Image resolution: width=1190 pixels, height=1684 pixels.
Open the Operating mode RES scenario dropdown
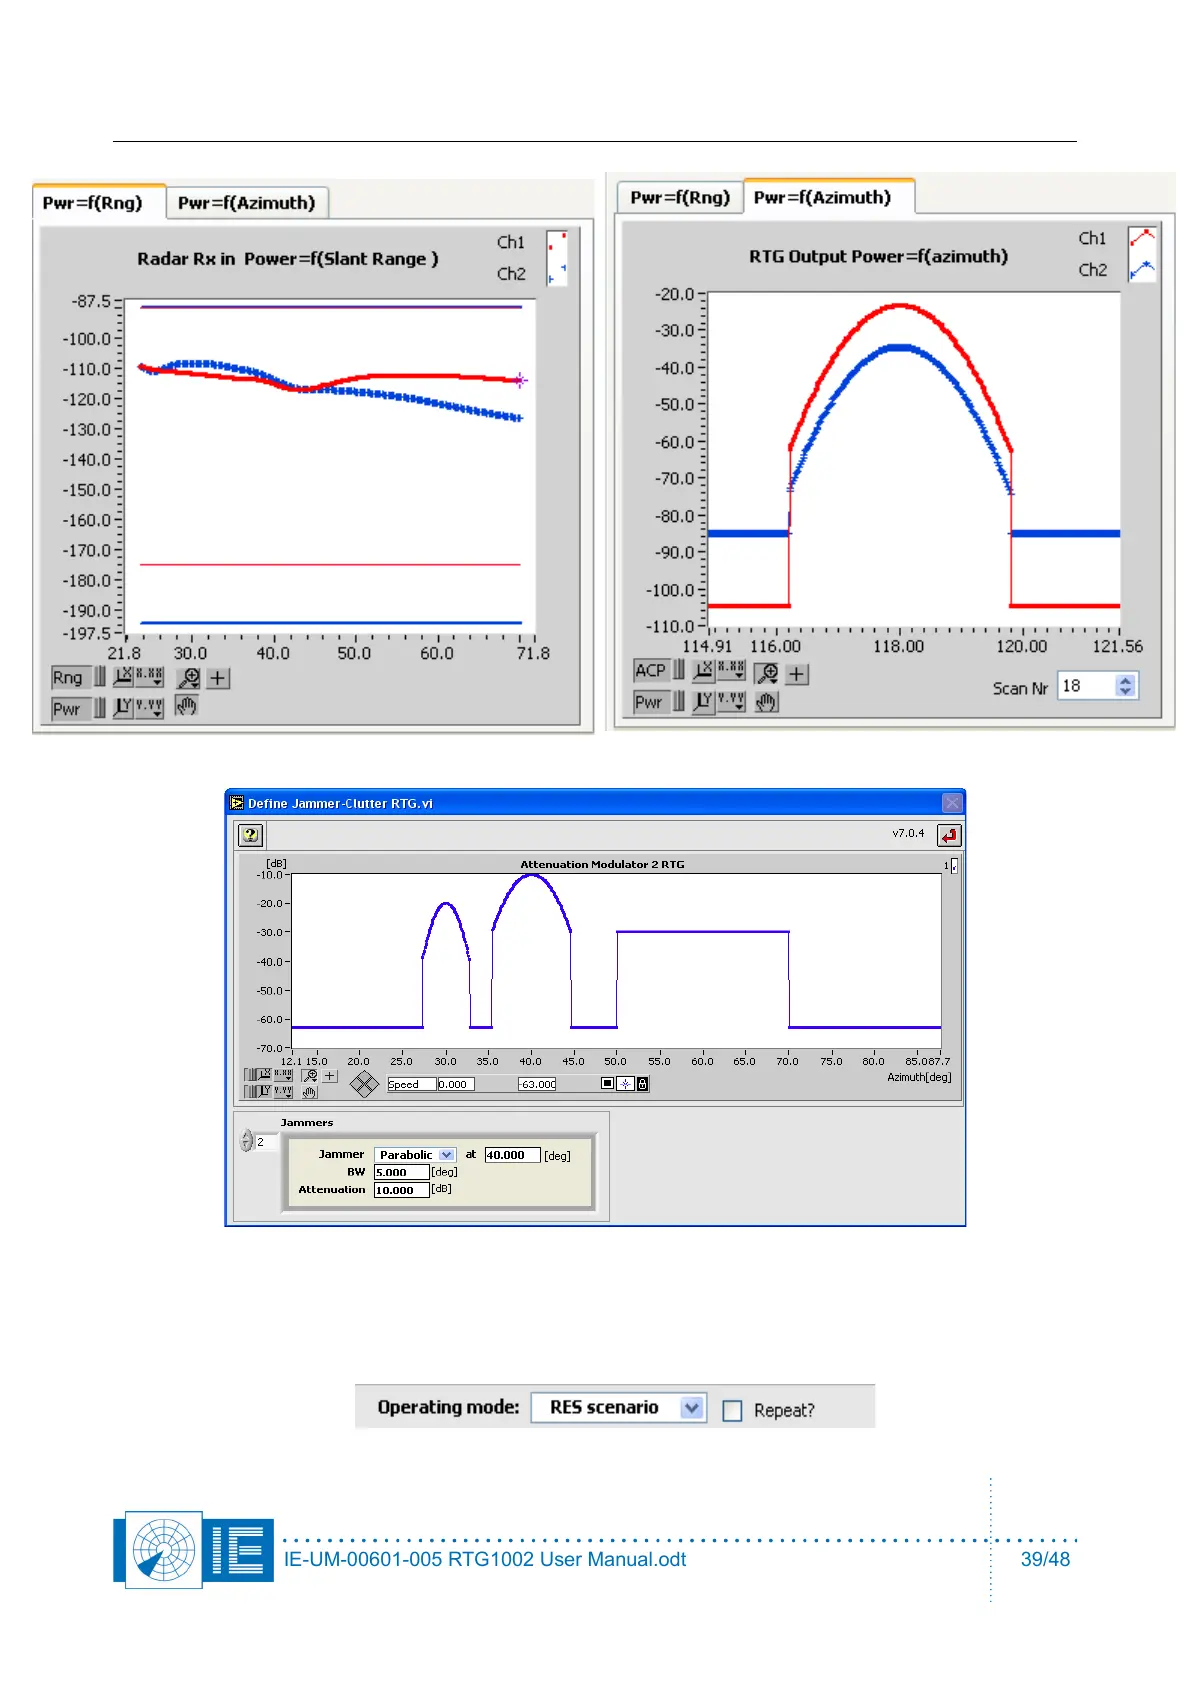691,1408
